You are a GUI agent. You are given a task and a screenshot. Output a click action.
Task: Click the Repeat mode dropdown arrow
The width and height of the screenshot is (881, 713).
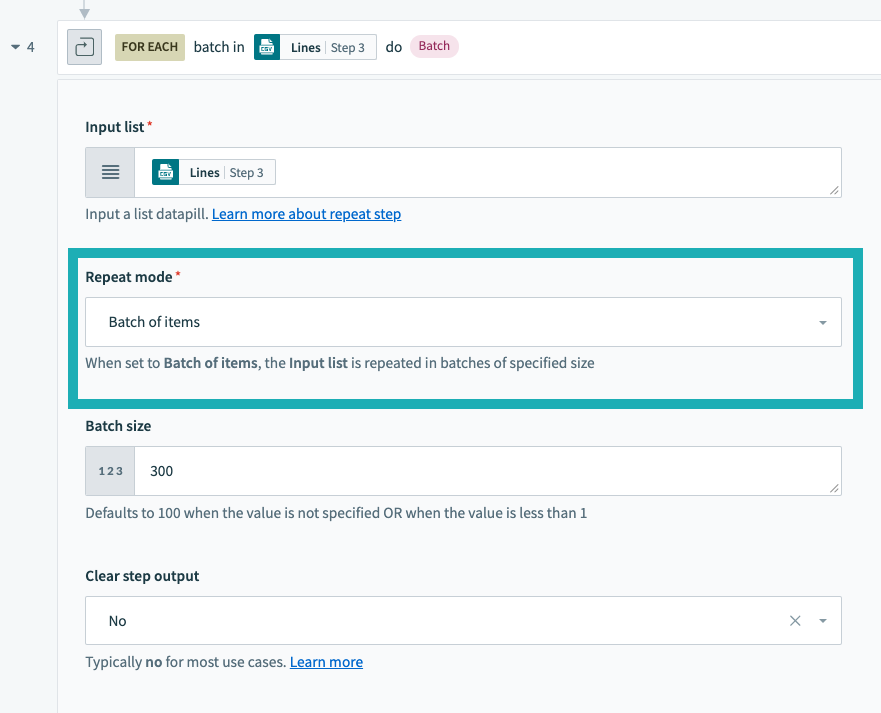(823, 323)
